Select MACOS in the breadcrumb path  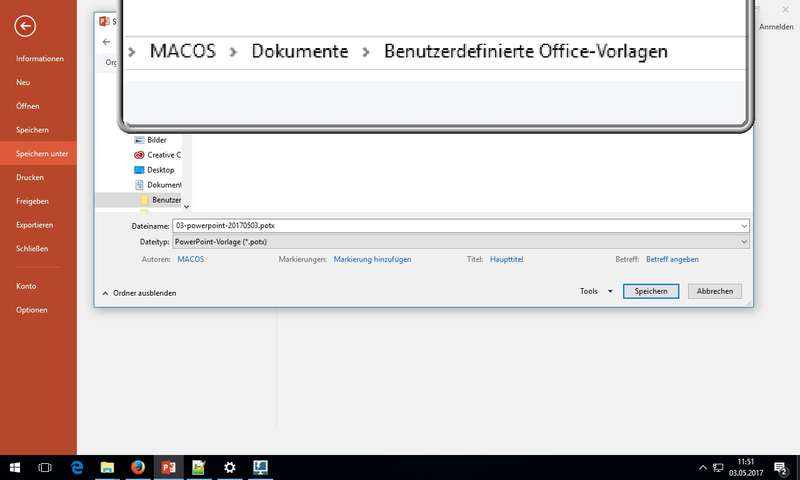(x=183, y=51)
